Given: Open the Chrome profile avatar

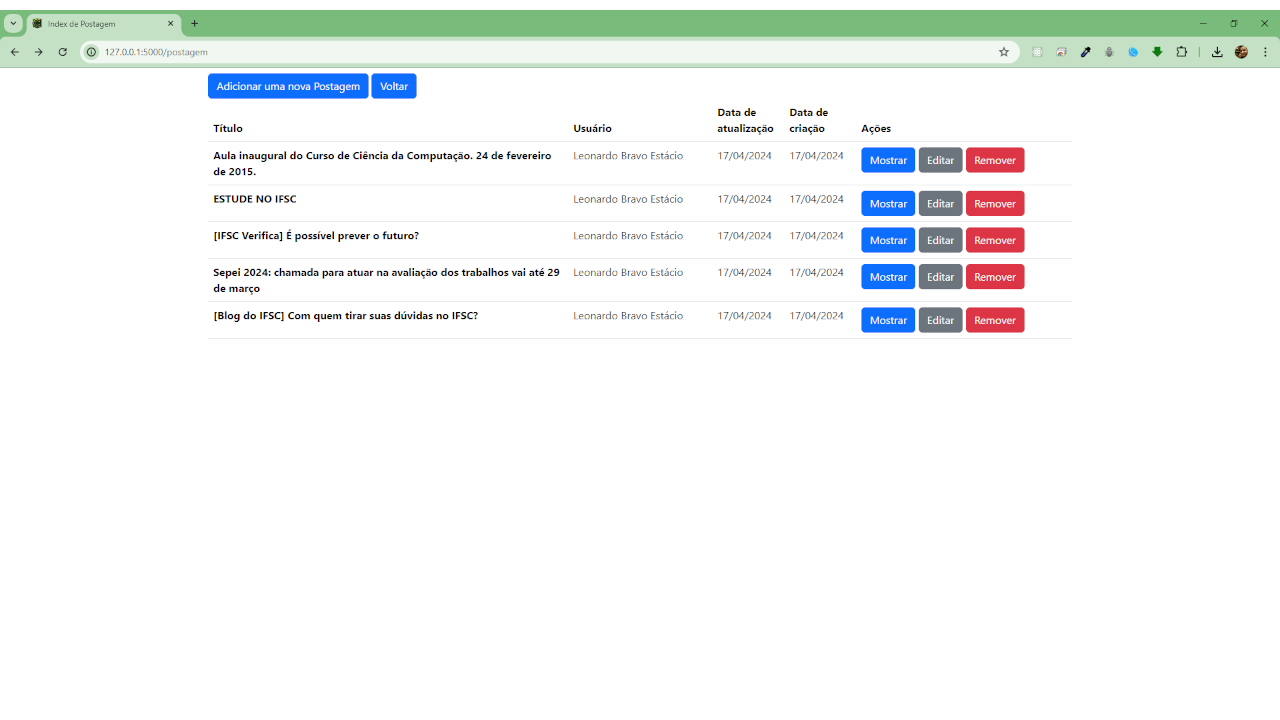Looking at the screenshot, I should pyautogui.click(x=1241, y=52).
